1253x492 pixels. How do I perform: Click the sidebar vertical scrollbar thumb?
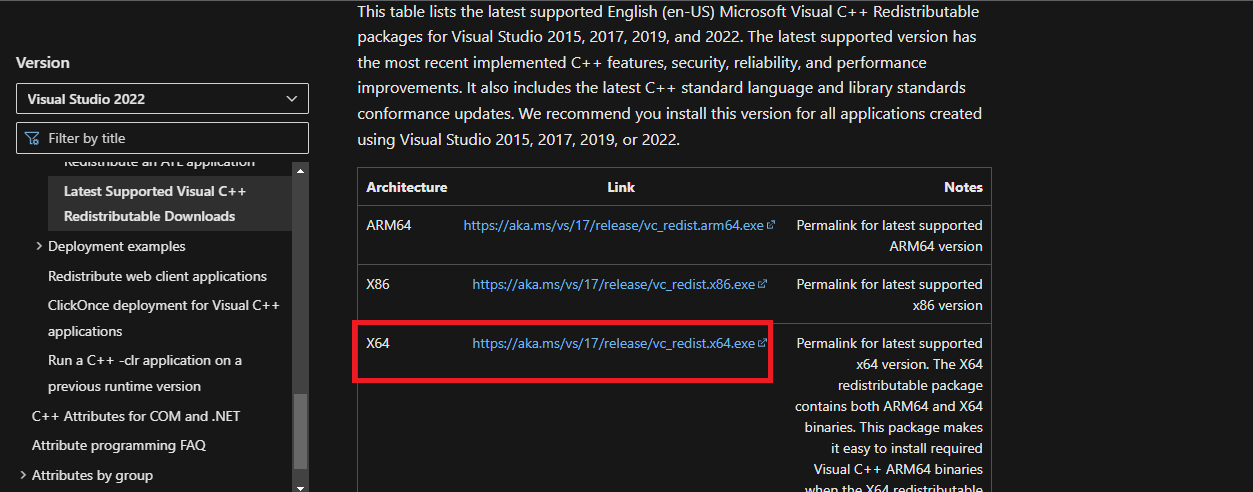(x=300, y=430)
